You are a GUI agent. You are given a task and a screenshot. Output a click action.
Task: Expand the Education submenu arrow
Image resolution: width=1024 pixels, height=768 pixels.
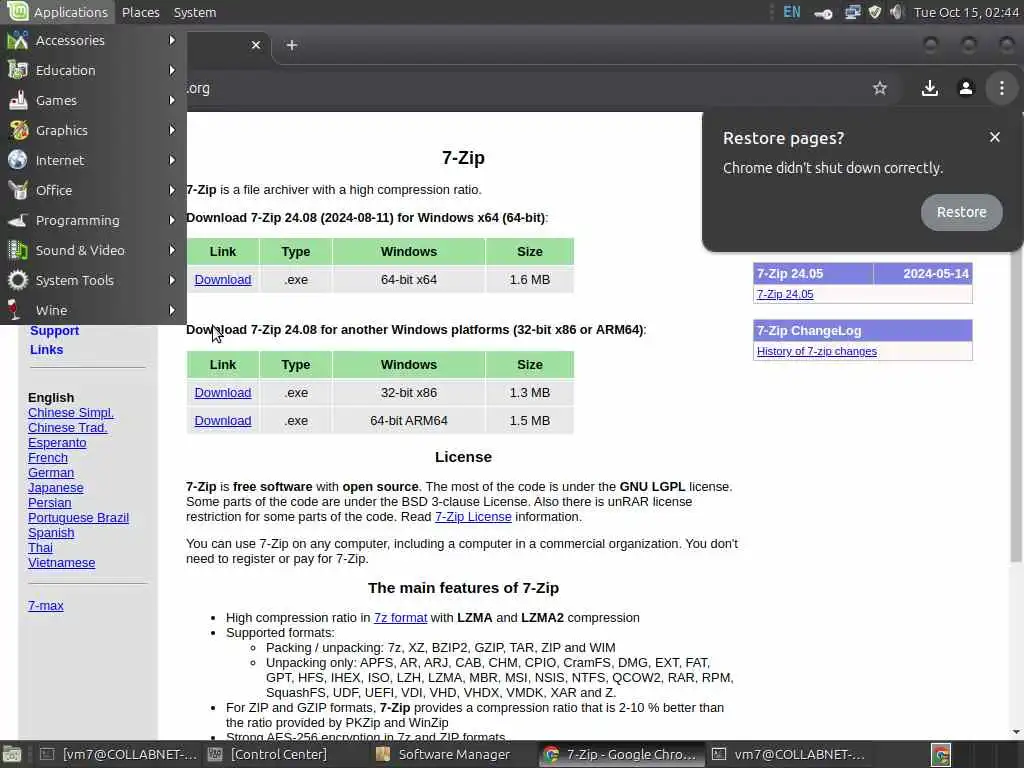pos(172,71)
